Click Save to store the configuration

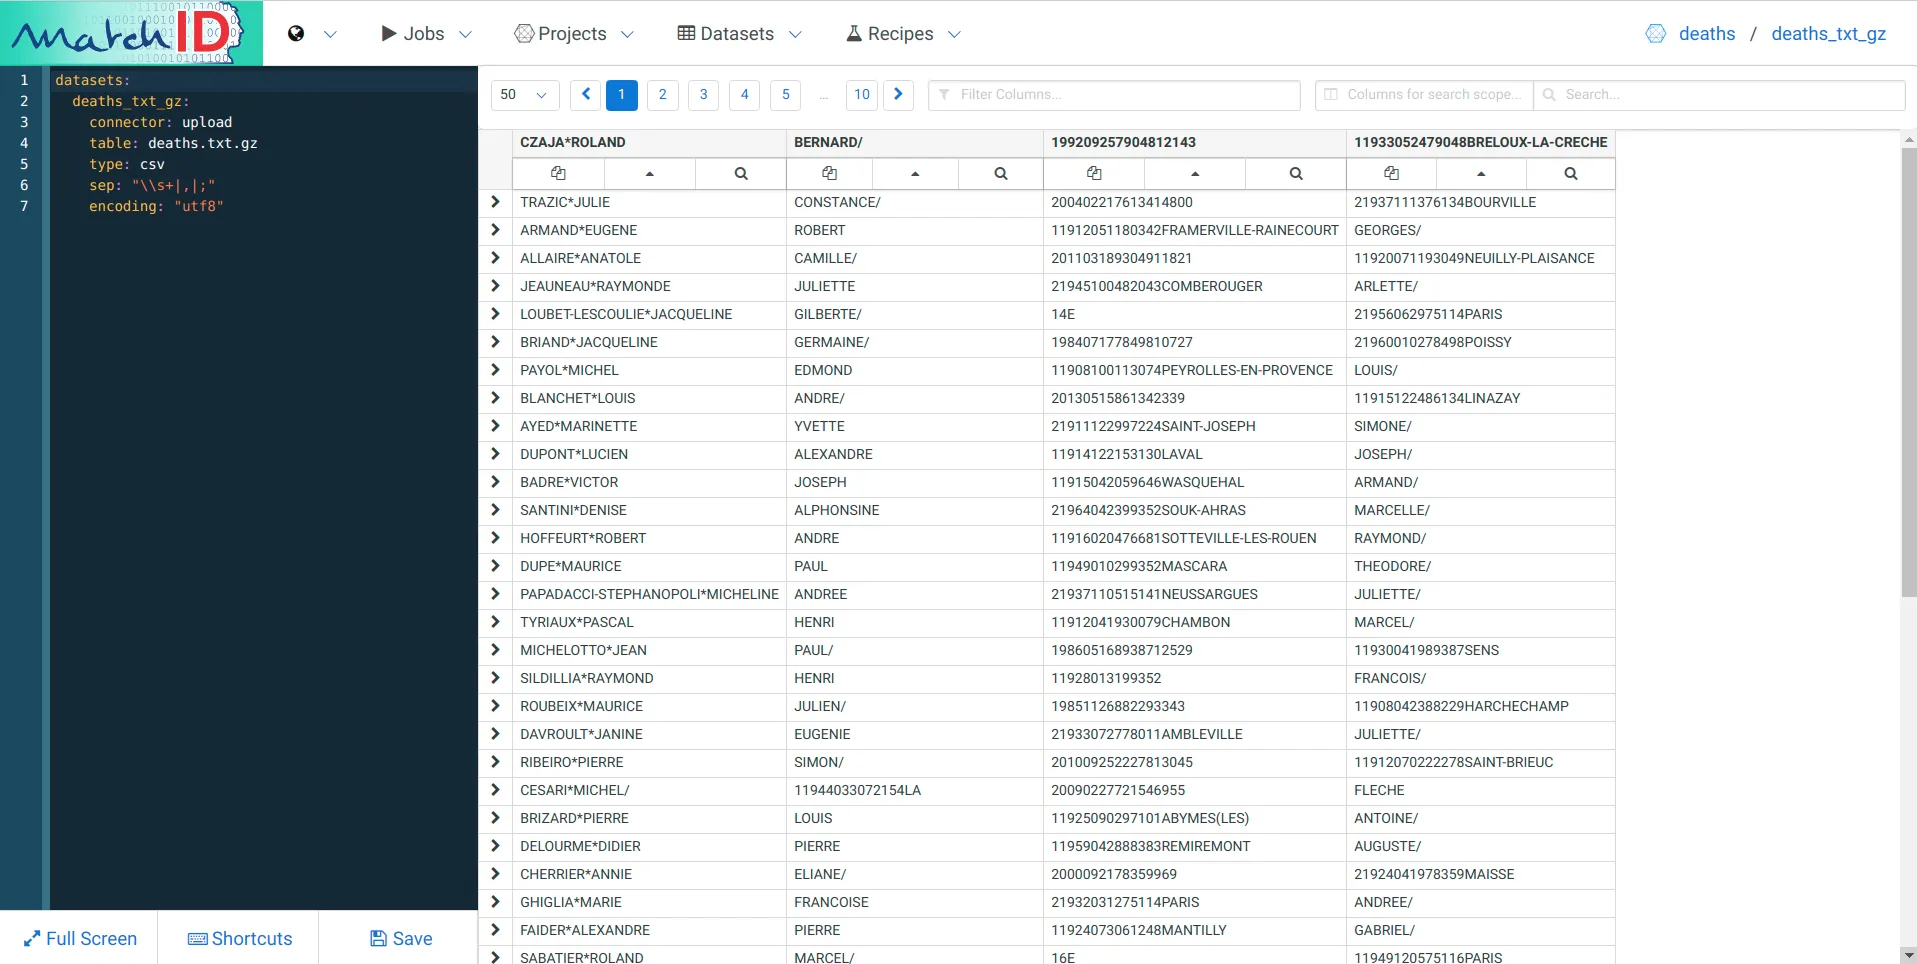tap(398, 938)
